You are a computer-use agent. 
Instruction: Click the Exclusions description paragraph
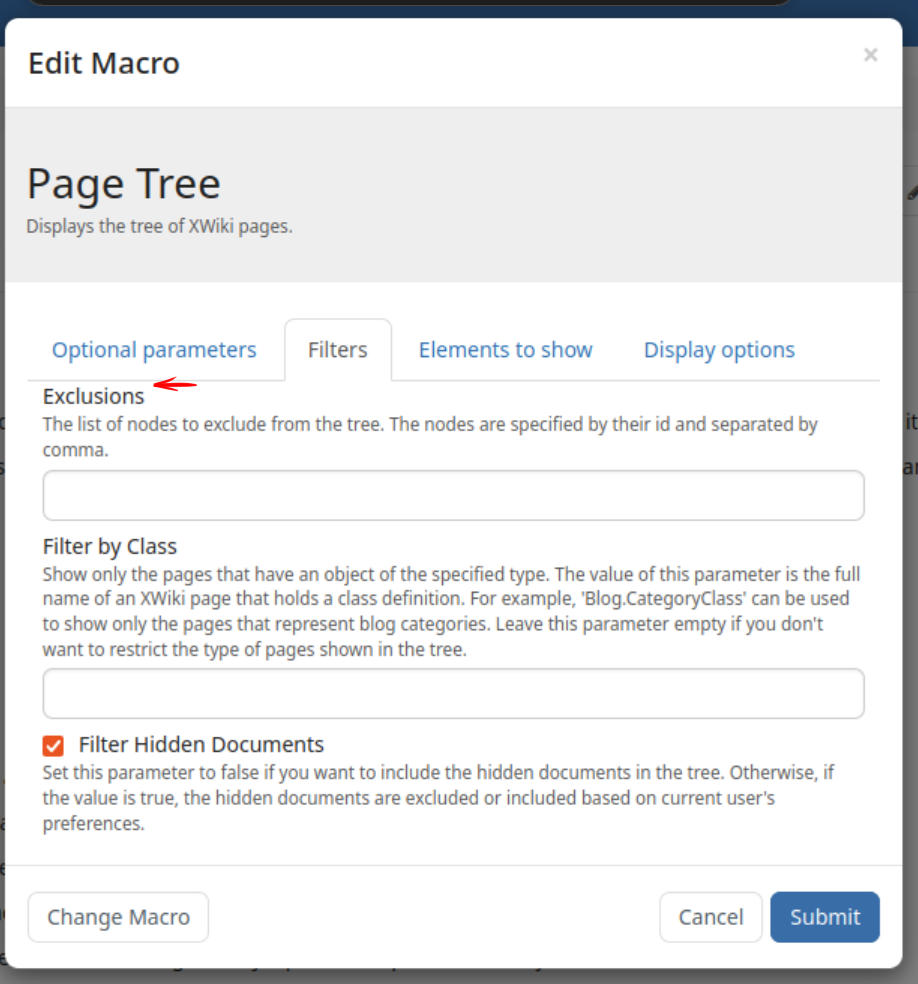[430, 436]
